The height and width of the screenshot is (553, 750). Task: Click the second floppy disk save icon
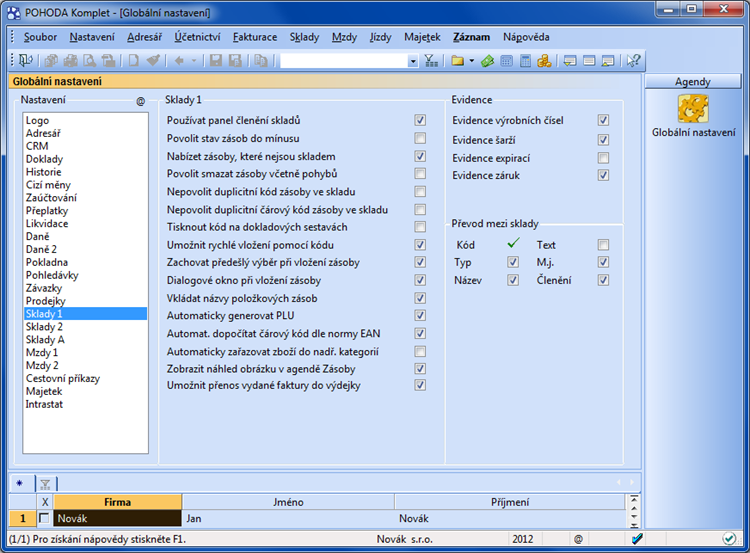(235, 60)
